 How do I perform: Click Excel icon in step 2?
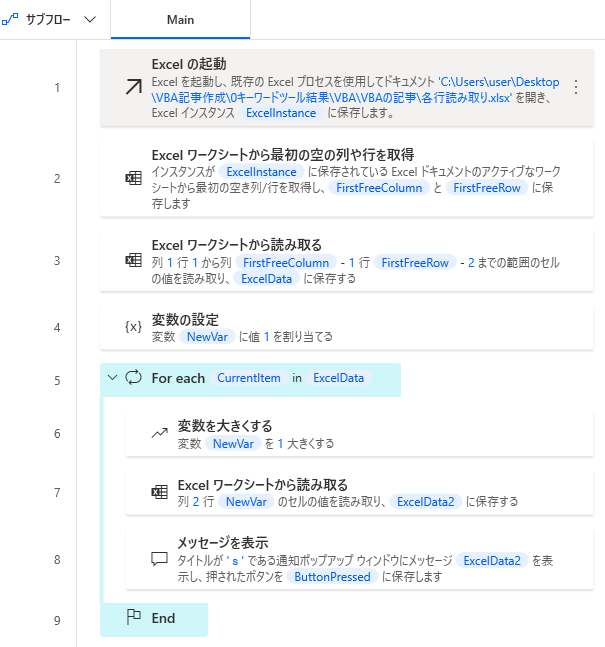click(x=132, y=178)
